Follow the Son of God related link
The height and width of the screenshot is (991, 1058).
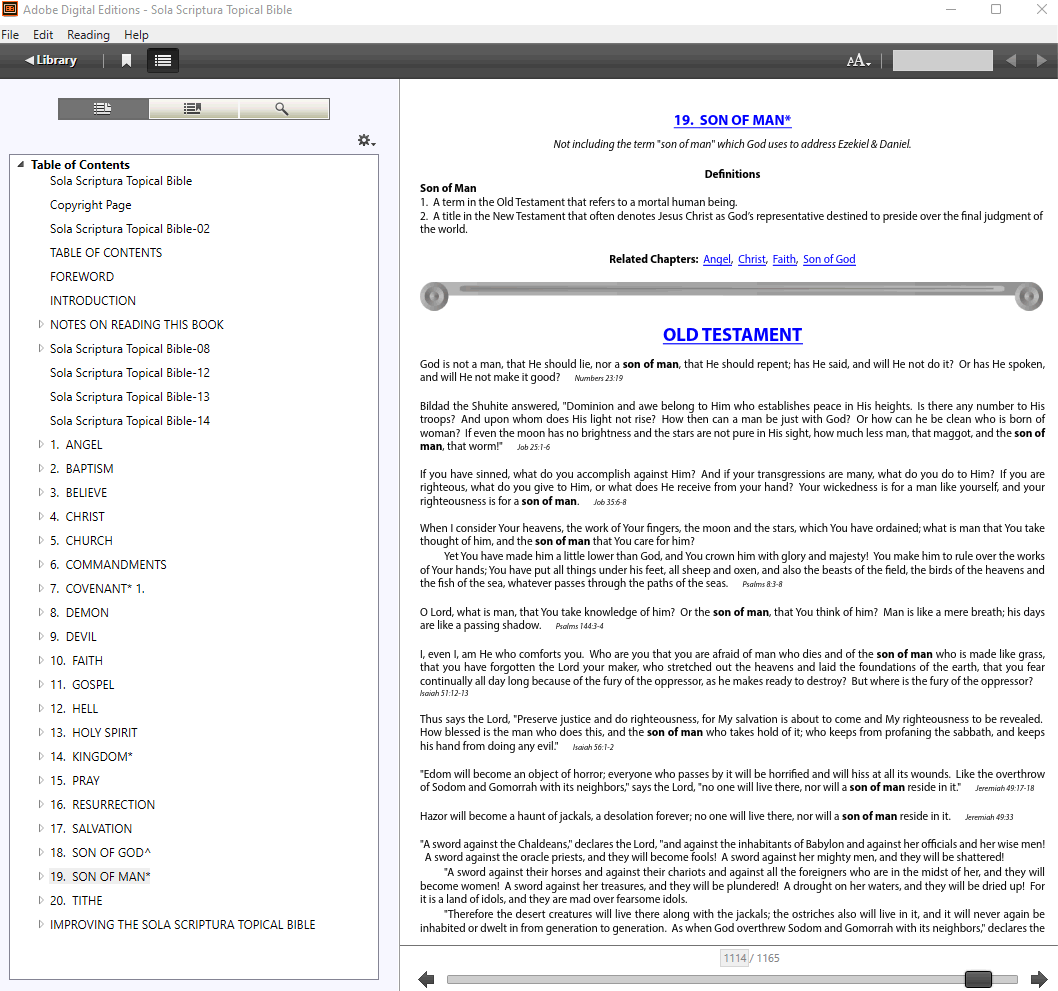[829, 259]
